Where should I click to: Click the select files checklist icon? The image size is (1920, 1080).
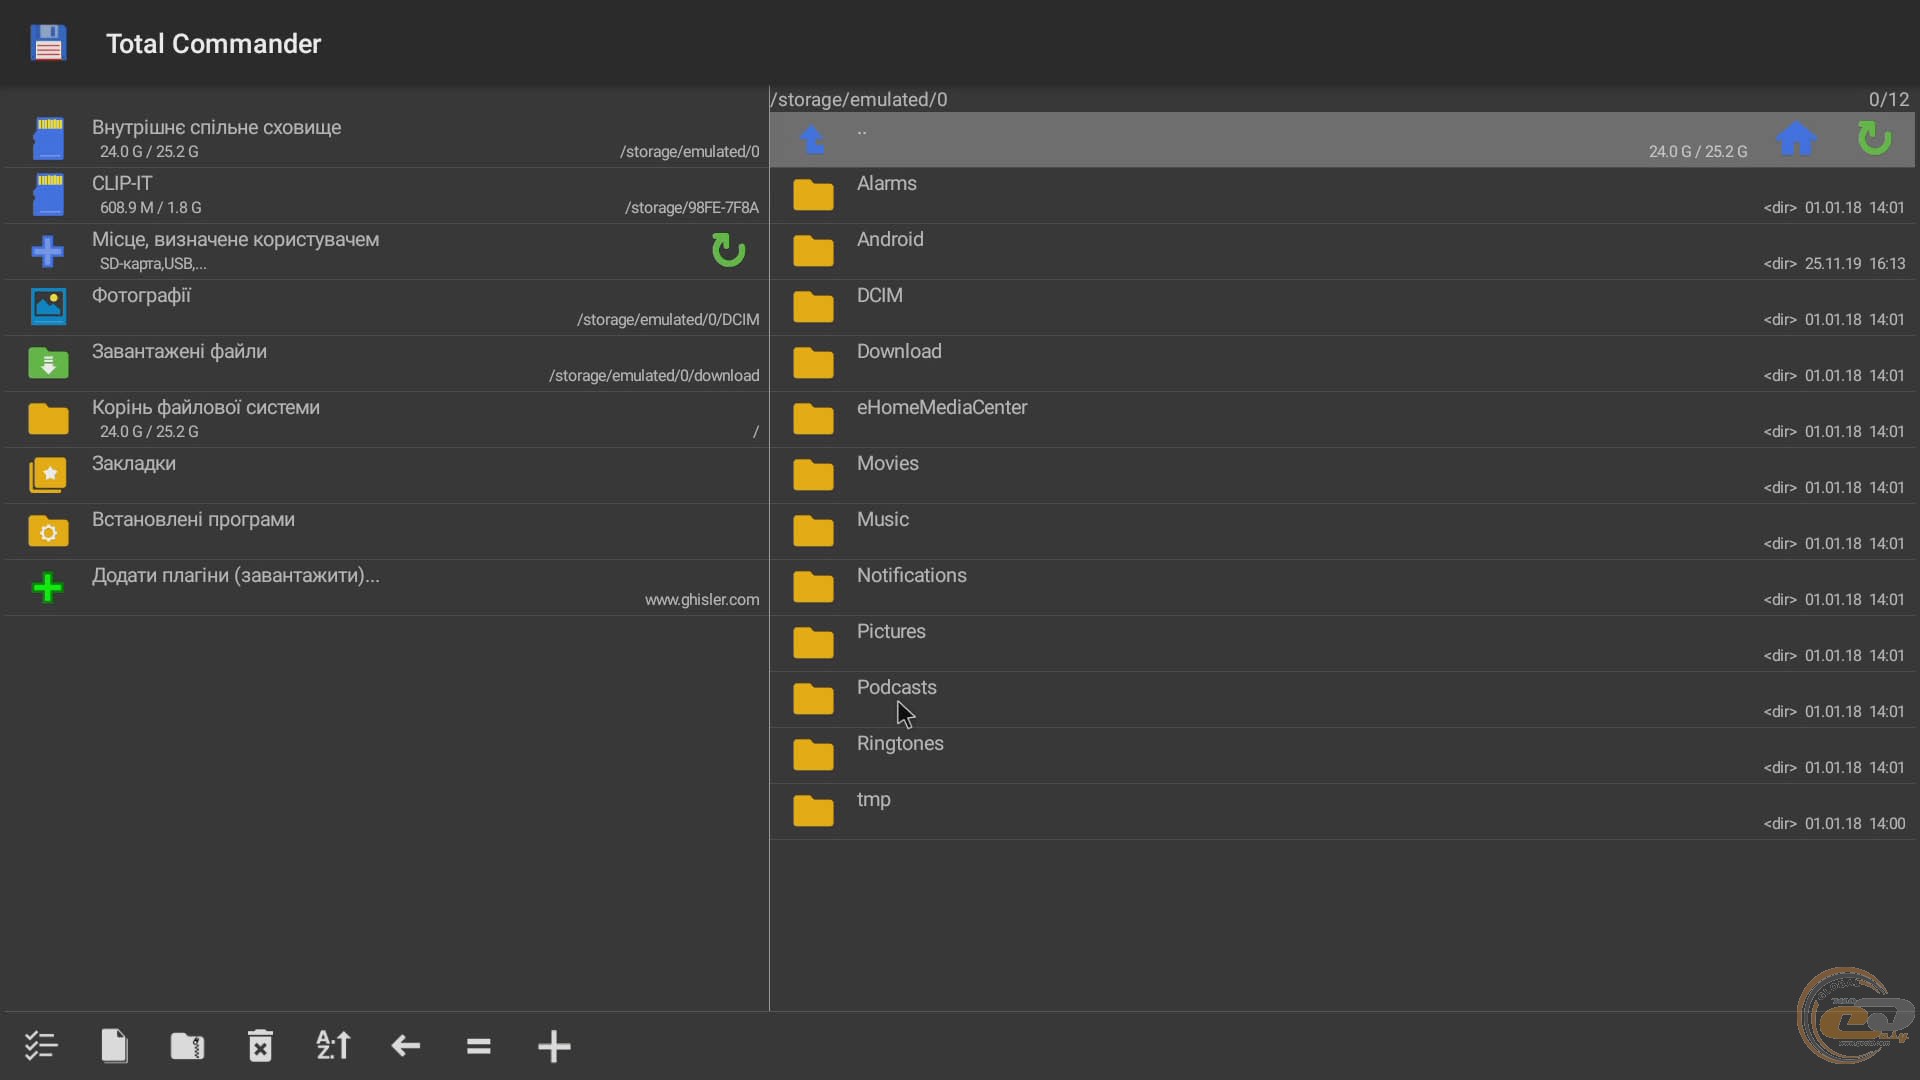tap(41, 1046)
